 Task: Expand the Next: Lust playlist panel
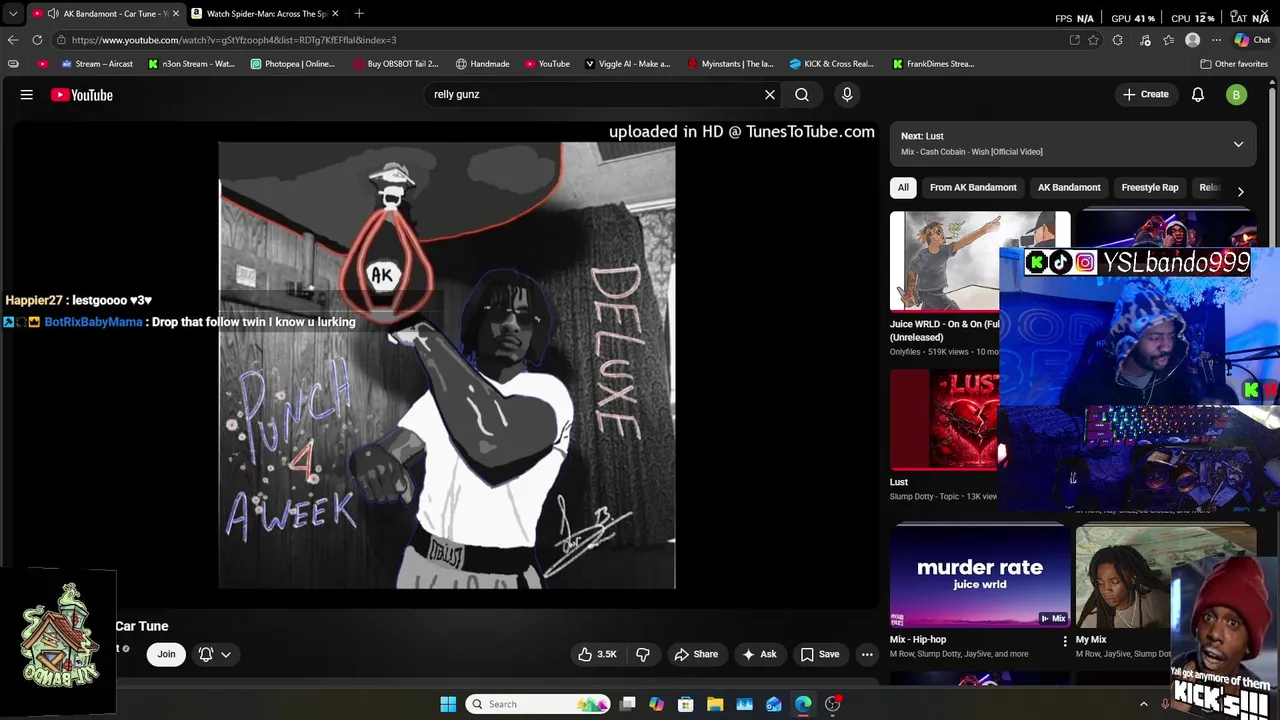click(x=1238, y=144)
